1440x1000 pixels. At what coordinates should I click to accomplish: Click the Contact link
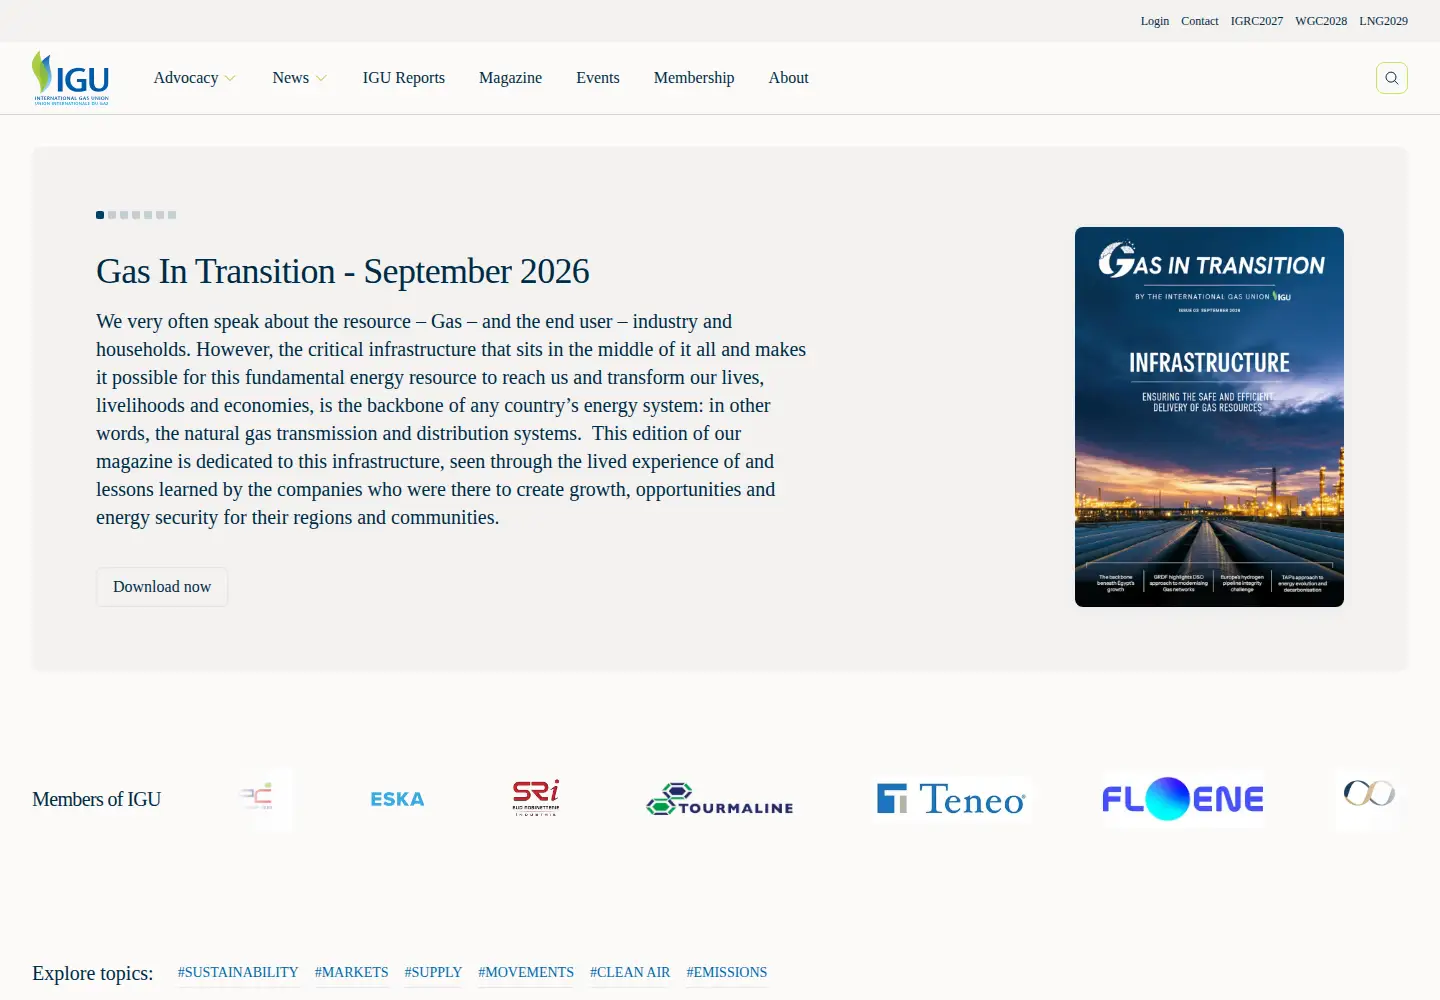pos(1200,21)
